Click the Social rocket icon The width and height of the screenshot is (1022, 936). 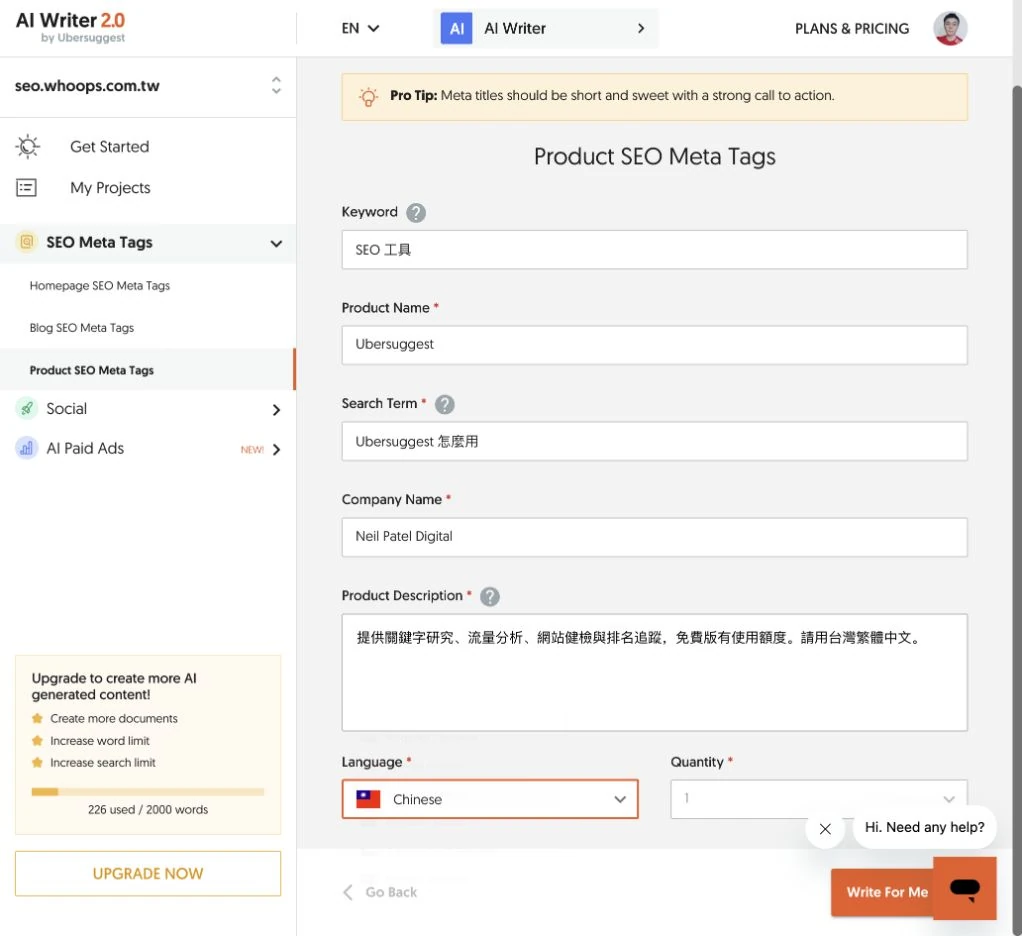click(x=27, y=409)
